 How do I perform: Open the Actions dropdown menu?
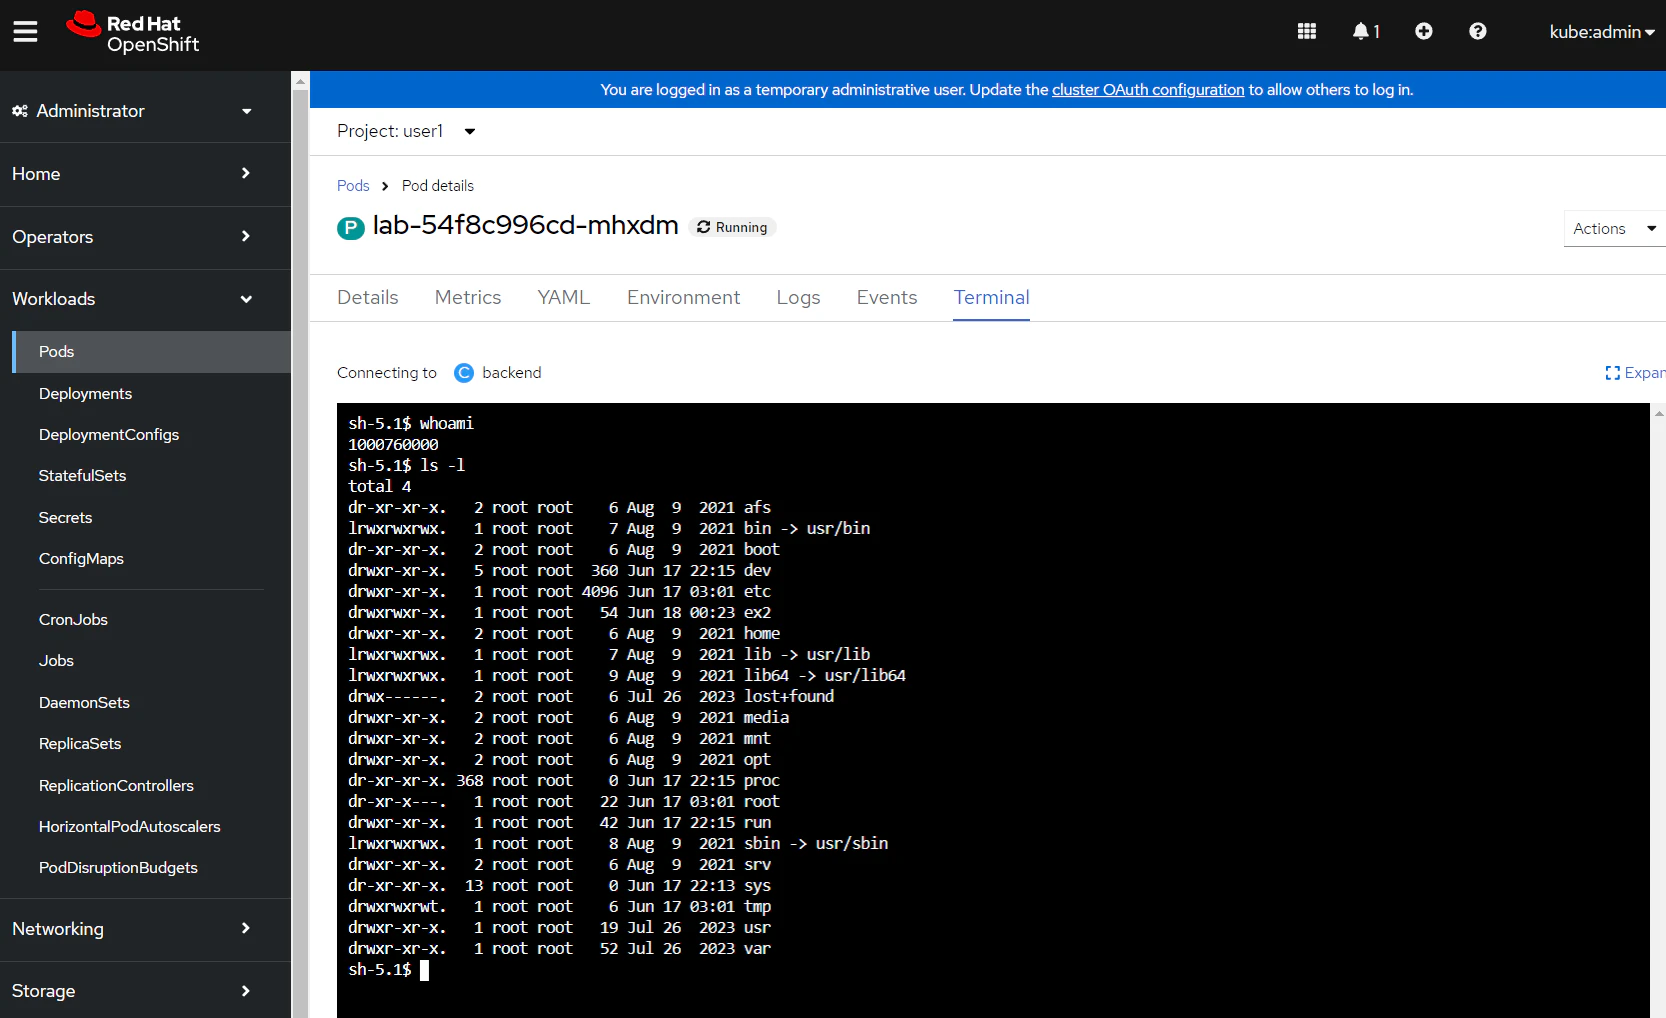(1613, 229)
